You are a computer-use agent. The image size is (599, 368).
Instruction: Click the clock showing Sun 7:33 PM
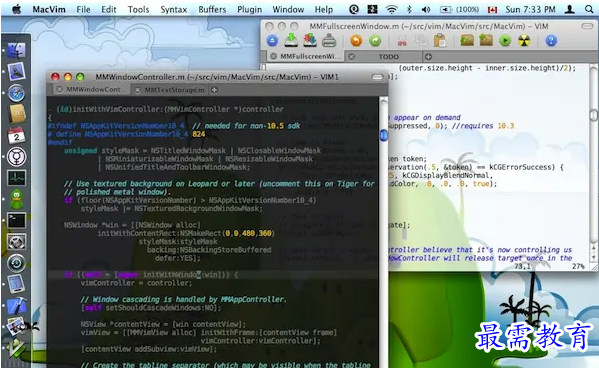point(530,10)
